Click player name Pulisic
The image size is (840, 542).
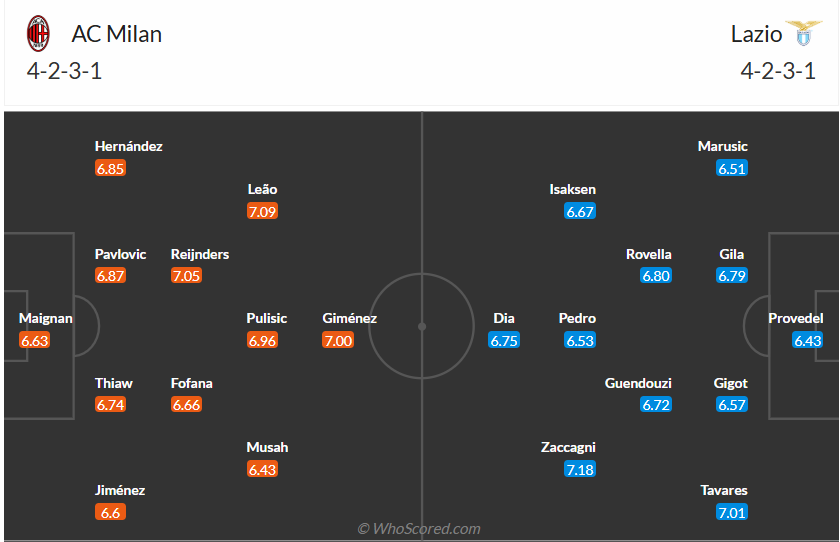267,318
